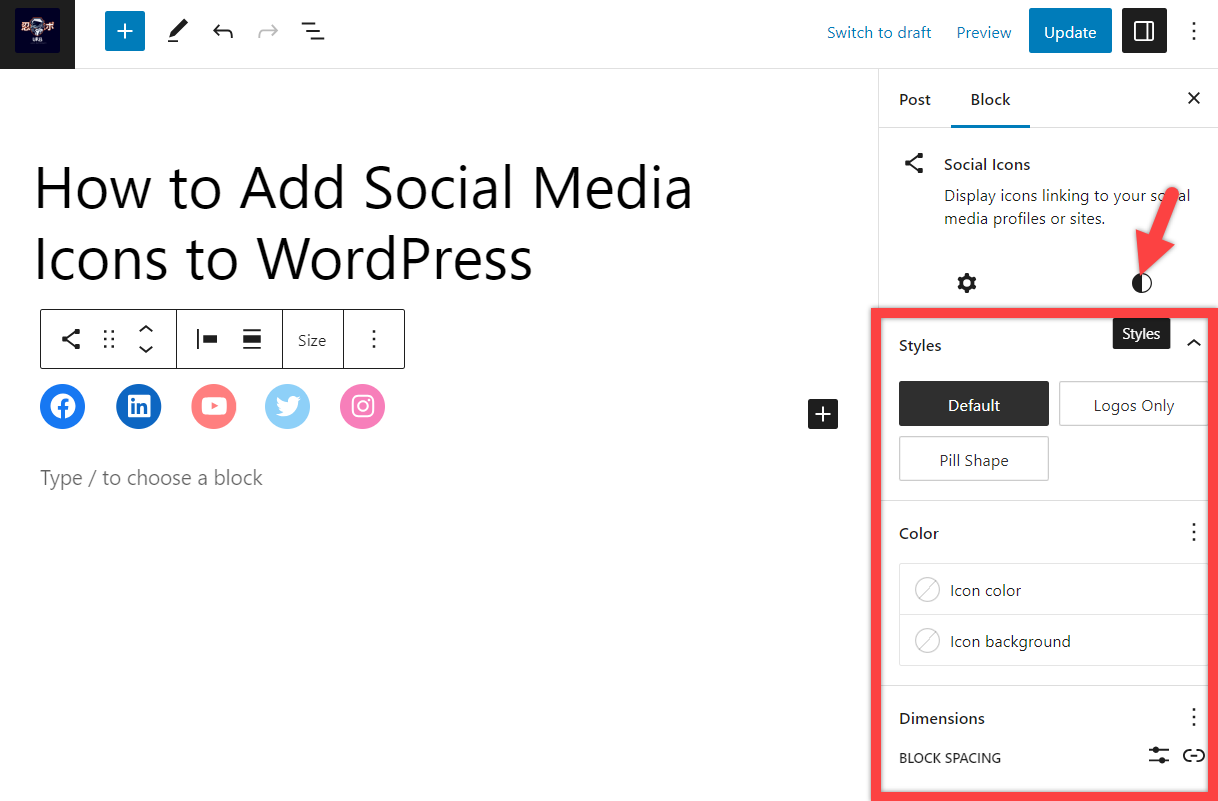Select the Facebook social icon
Screen dimensions: 1218x801
(63, 406)
